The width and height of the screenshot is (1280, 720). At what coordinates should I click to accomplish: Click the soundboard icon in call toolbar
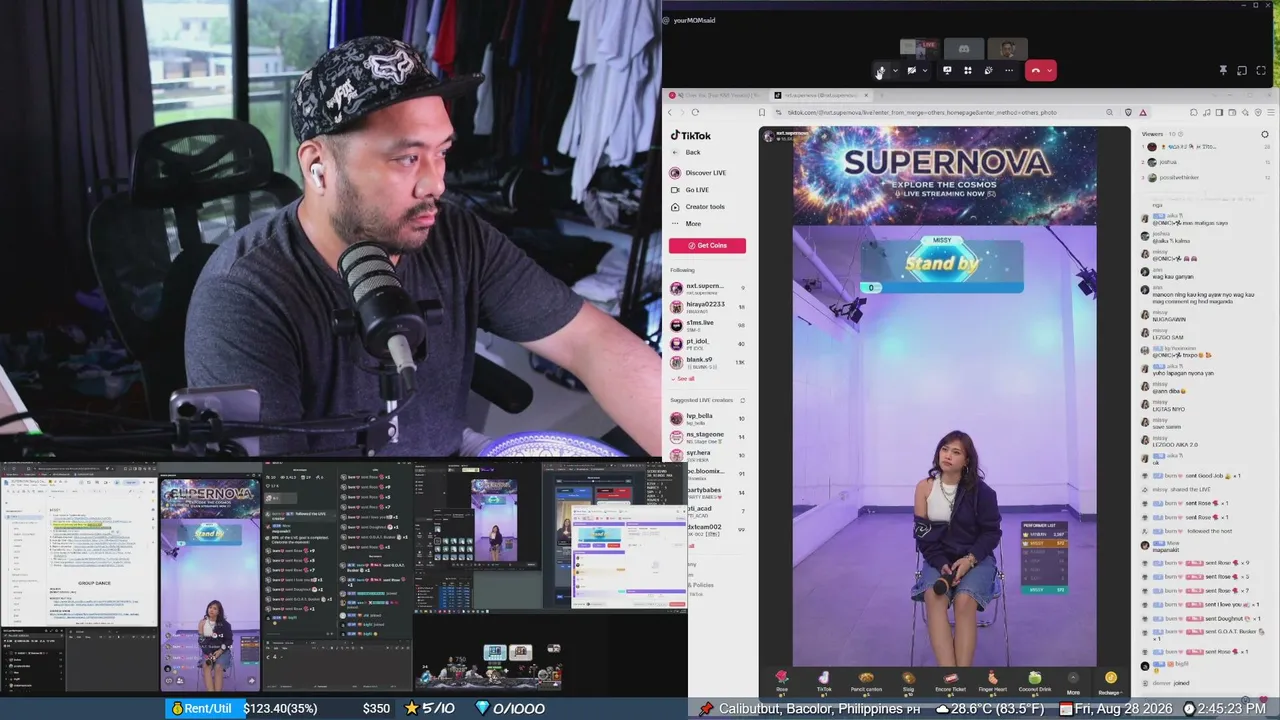coord(988,70)
